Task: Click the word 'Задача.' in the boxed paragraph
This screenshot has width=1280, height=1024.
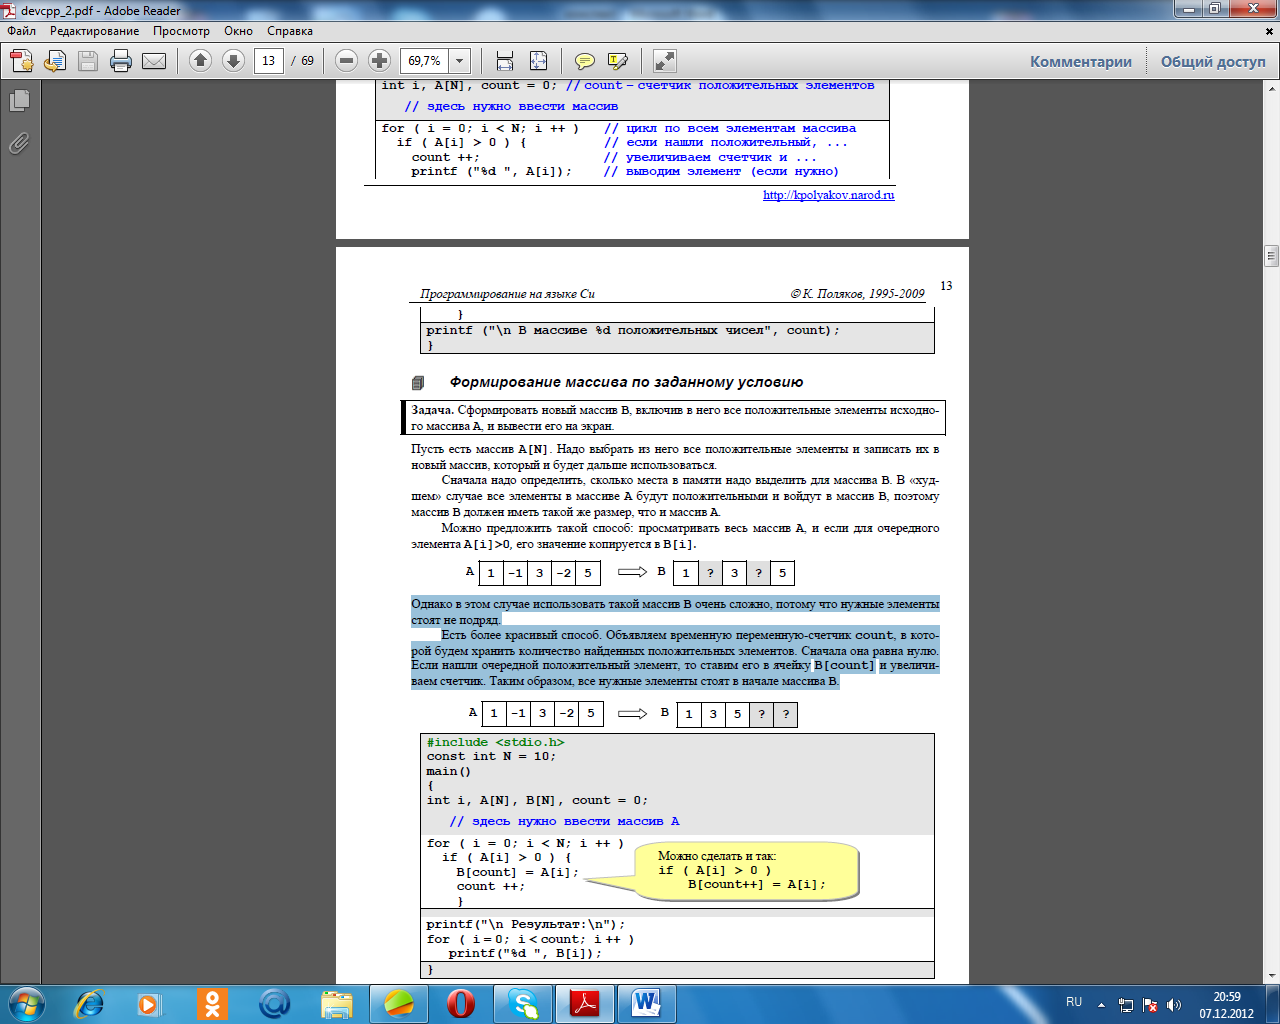Action: [x=432, y=410]
